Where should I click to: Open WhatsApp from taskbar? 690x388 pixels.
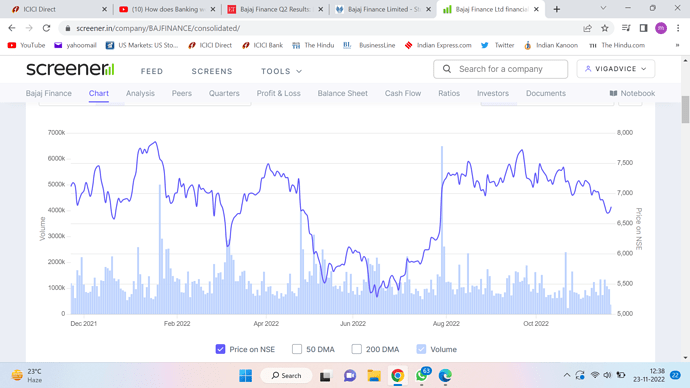(422, 375)
